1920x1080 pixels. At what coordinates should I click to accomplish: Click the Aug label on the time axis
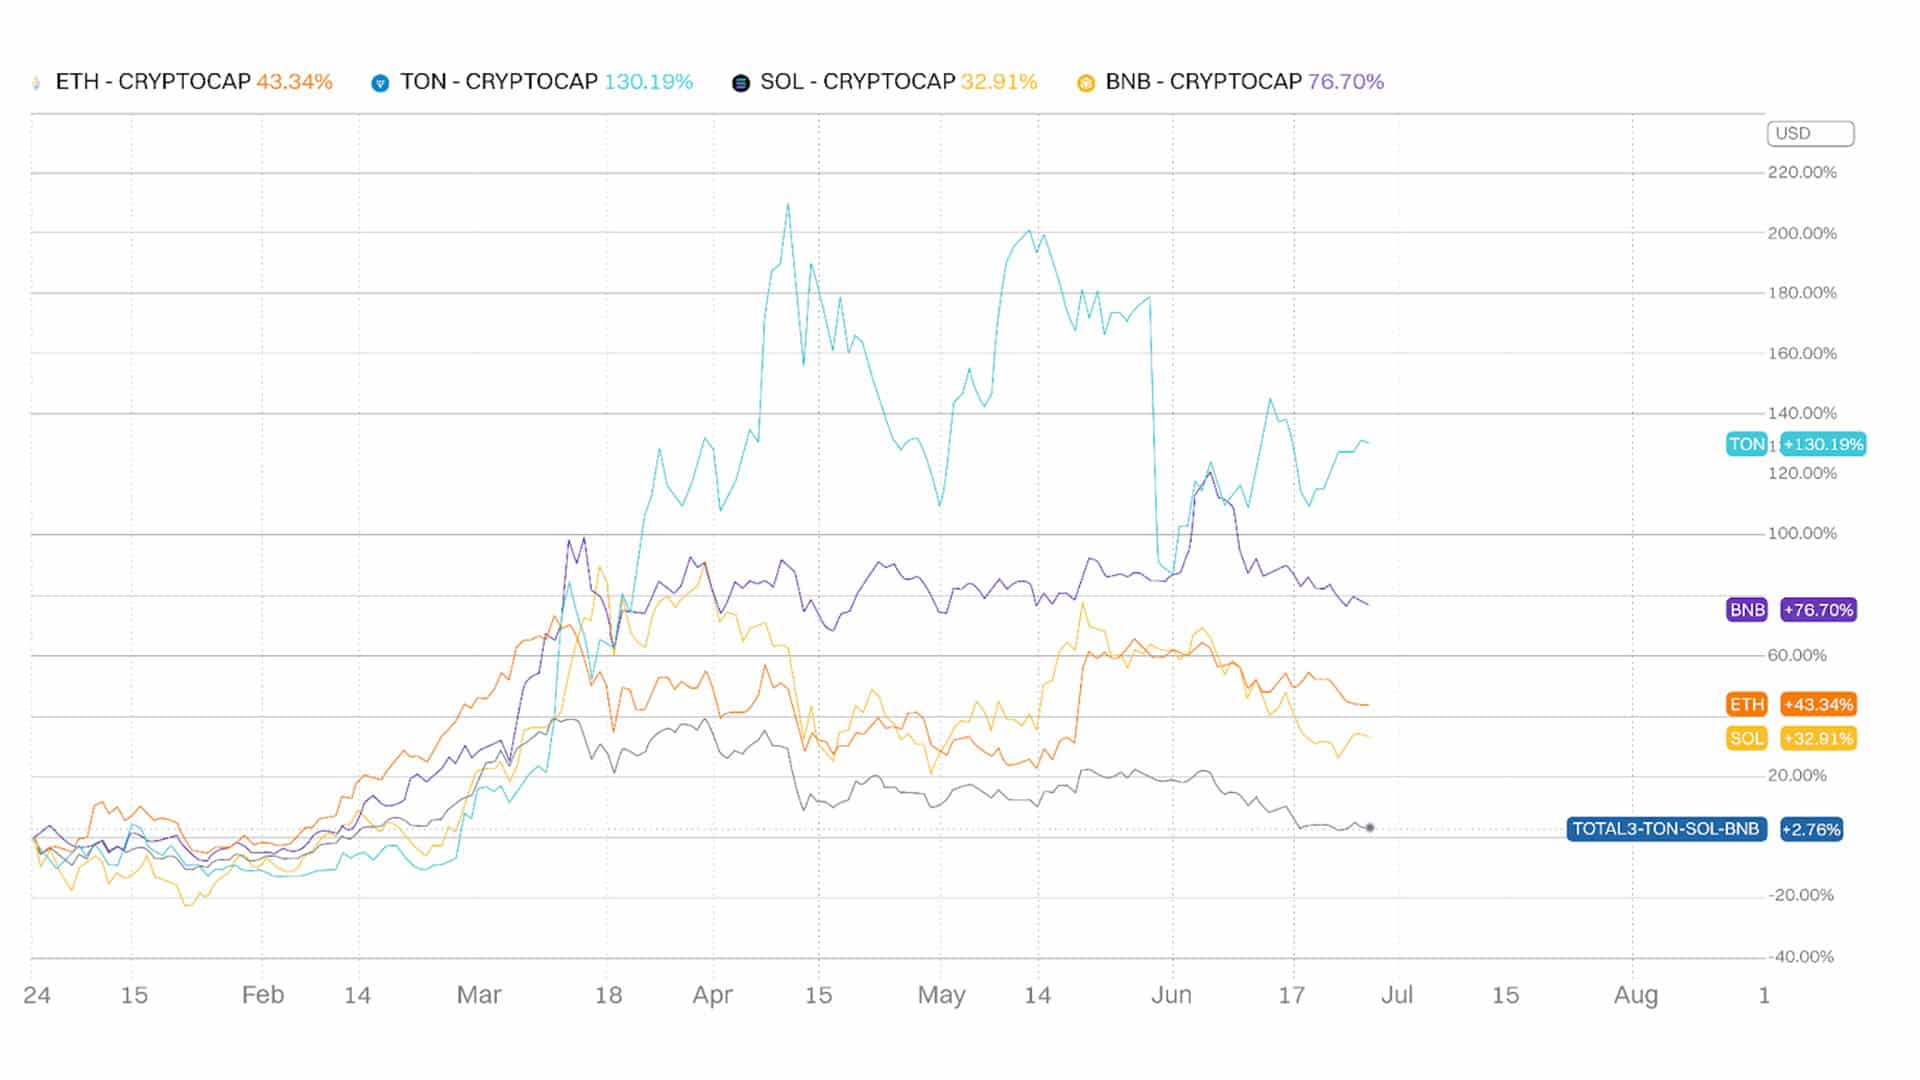1636,996
